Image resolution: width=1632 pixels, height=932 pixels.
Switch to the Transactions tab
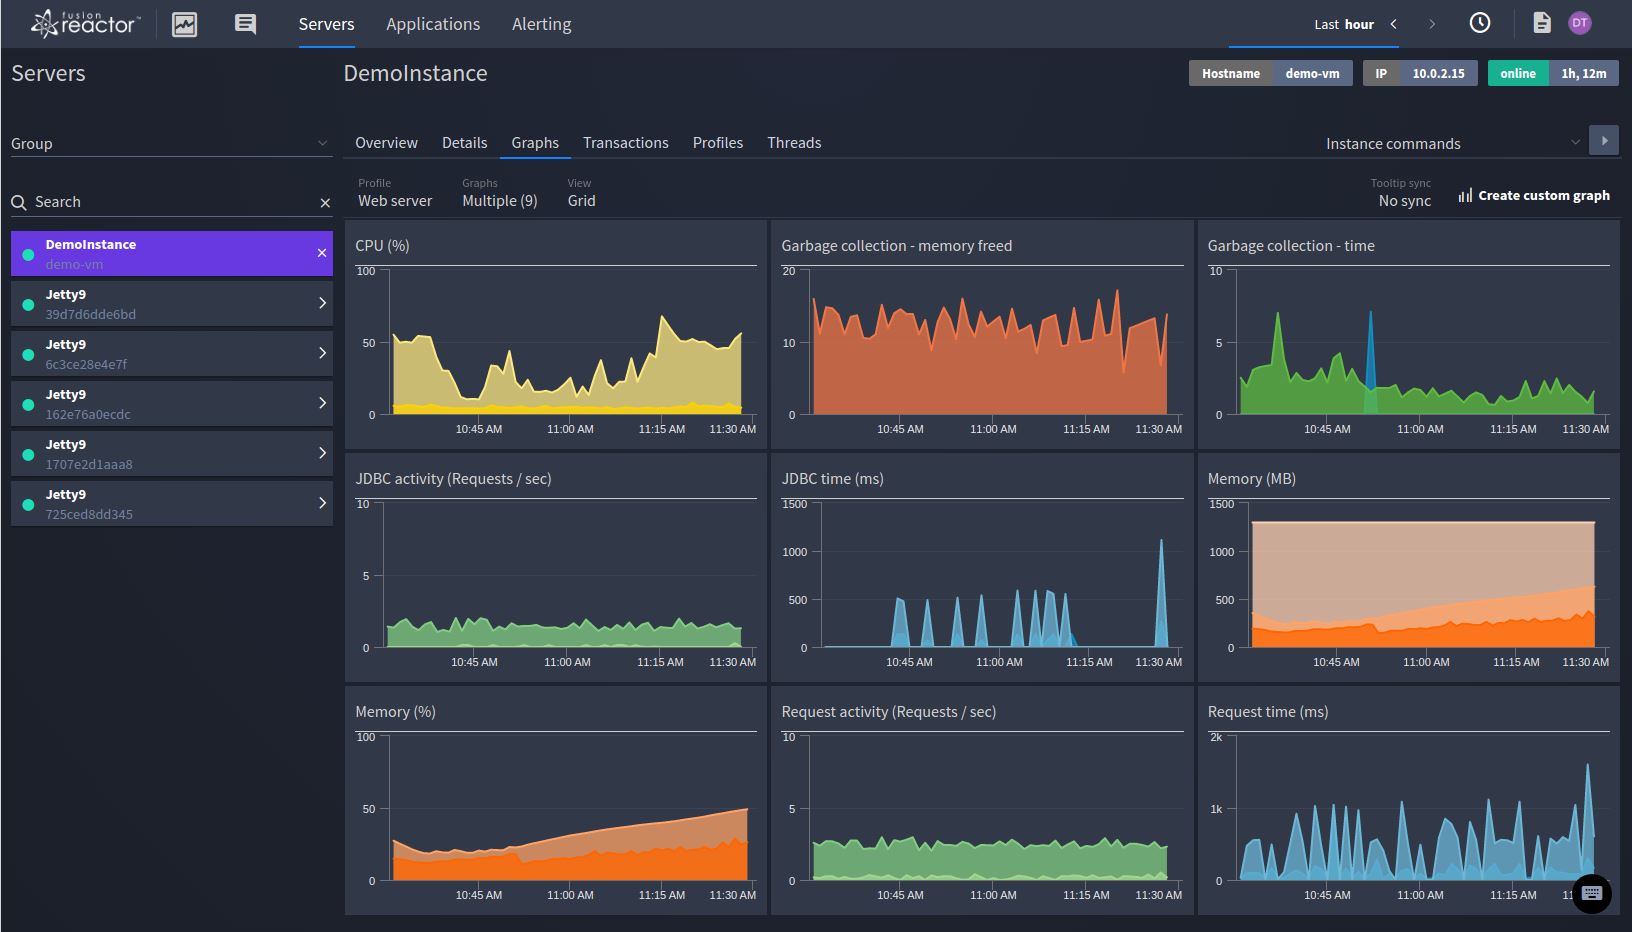click(x=625, y=143)
